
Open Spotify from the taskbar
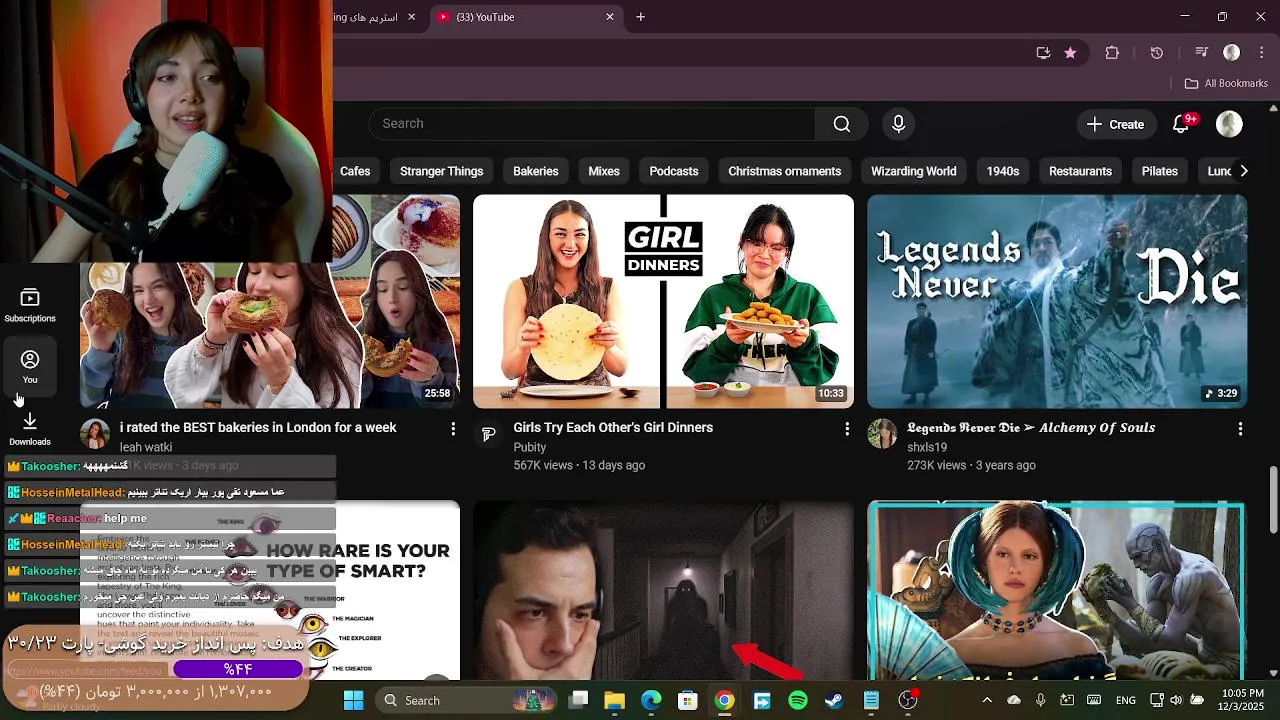[x=798, y=700]
